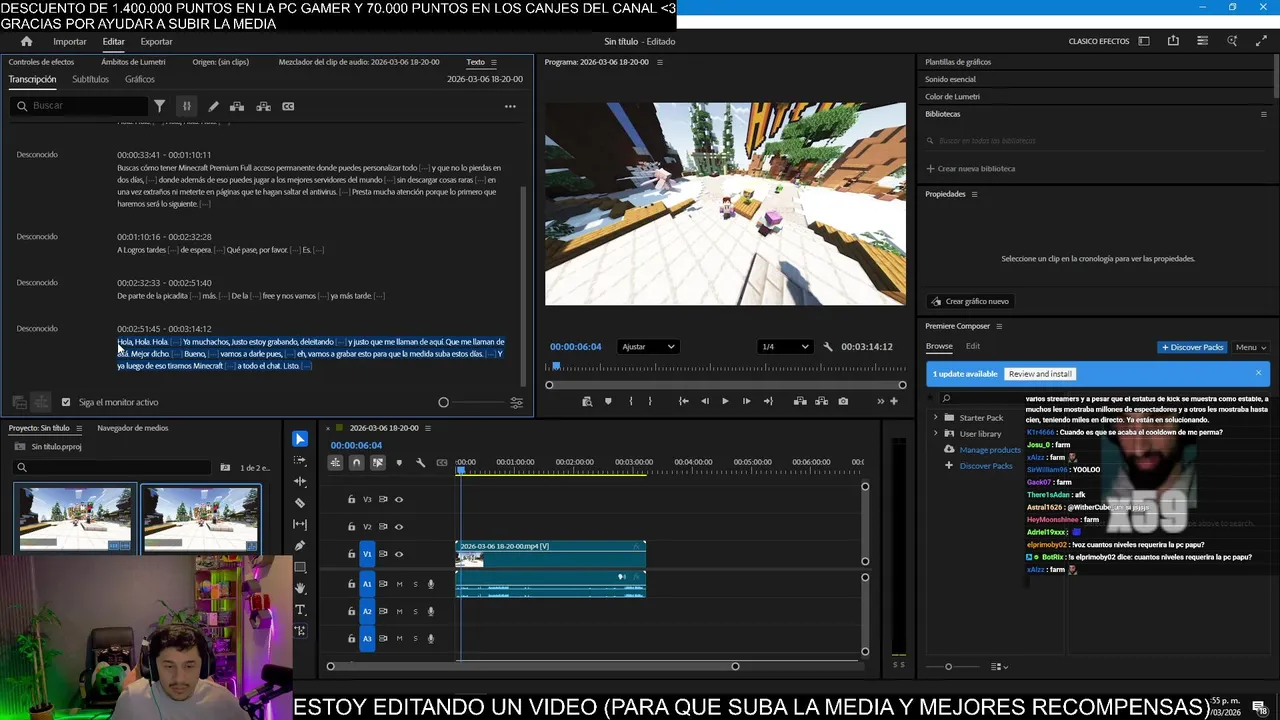Click Discover Packs button
1280x720 pixels.
(x=1192, y=347)
